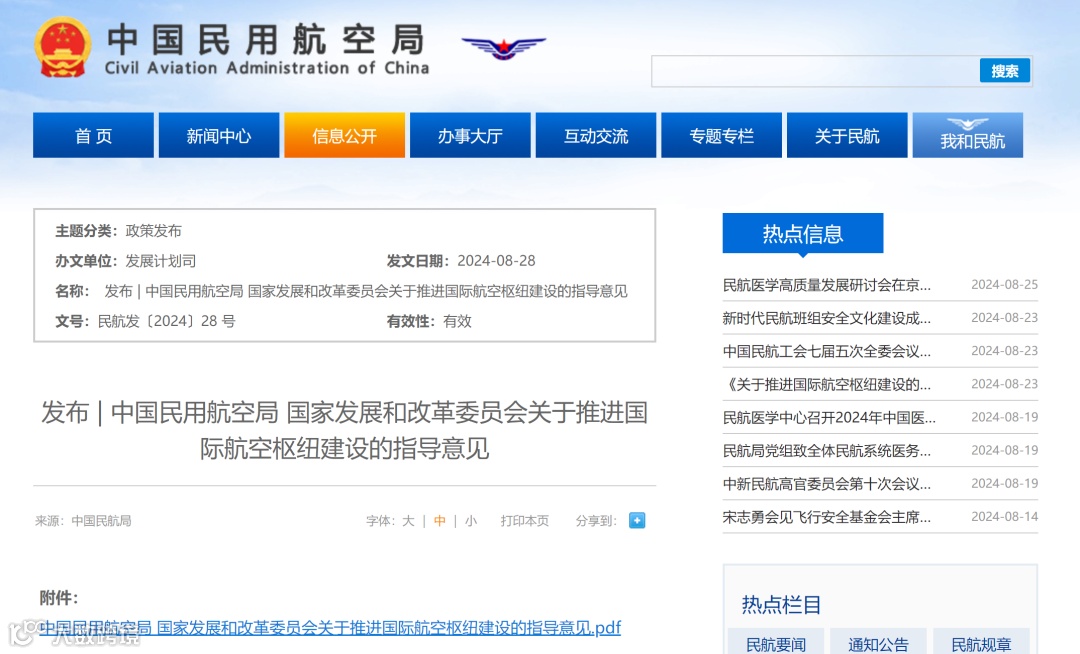Open the 首页 home menu
1080x654 pixels.
pos(93,136)
